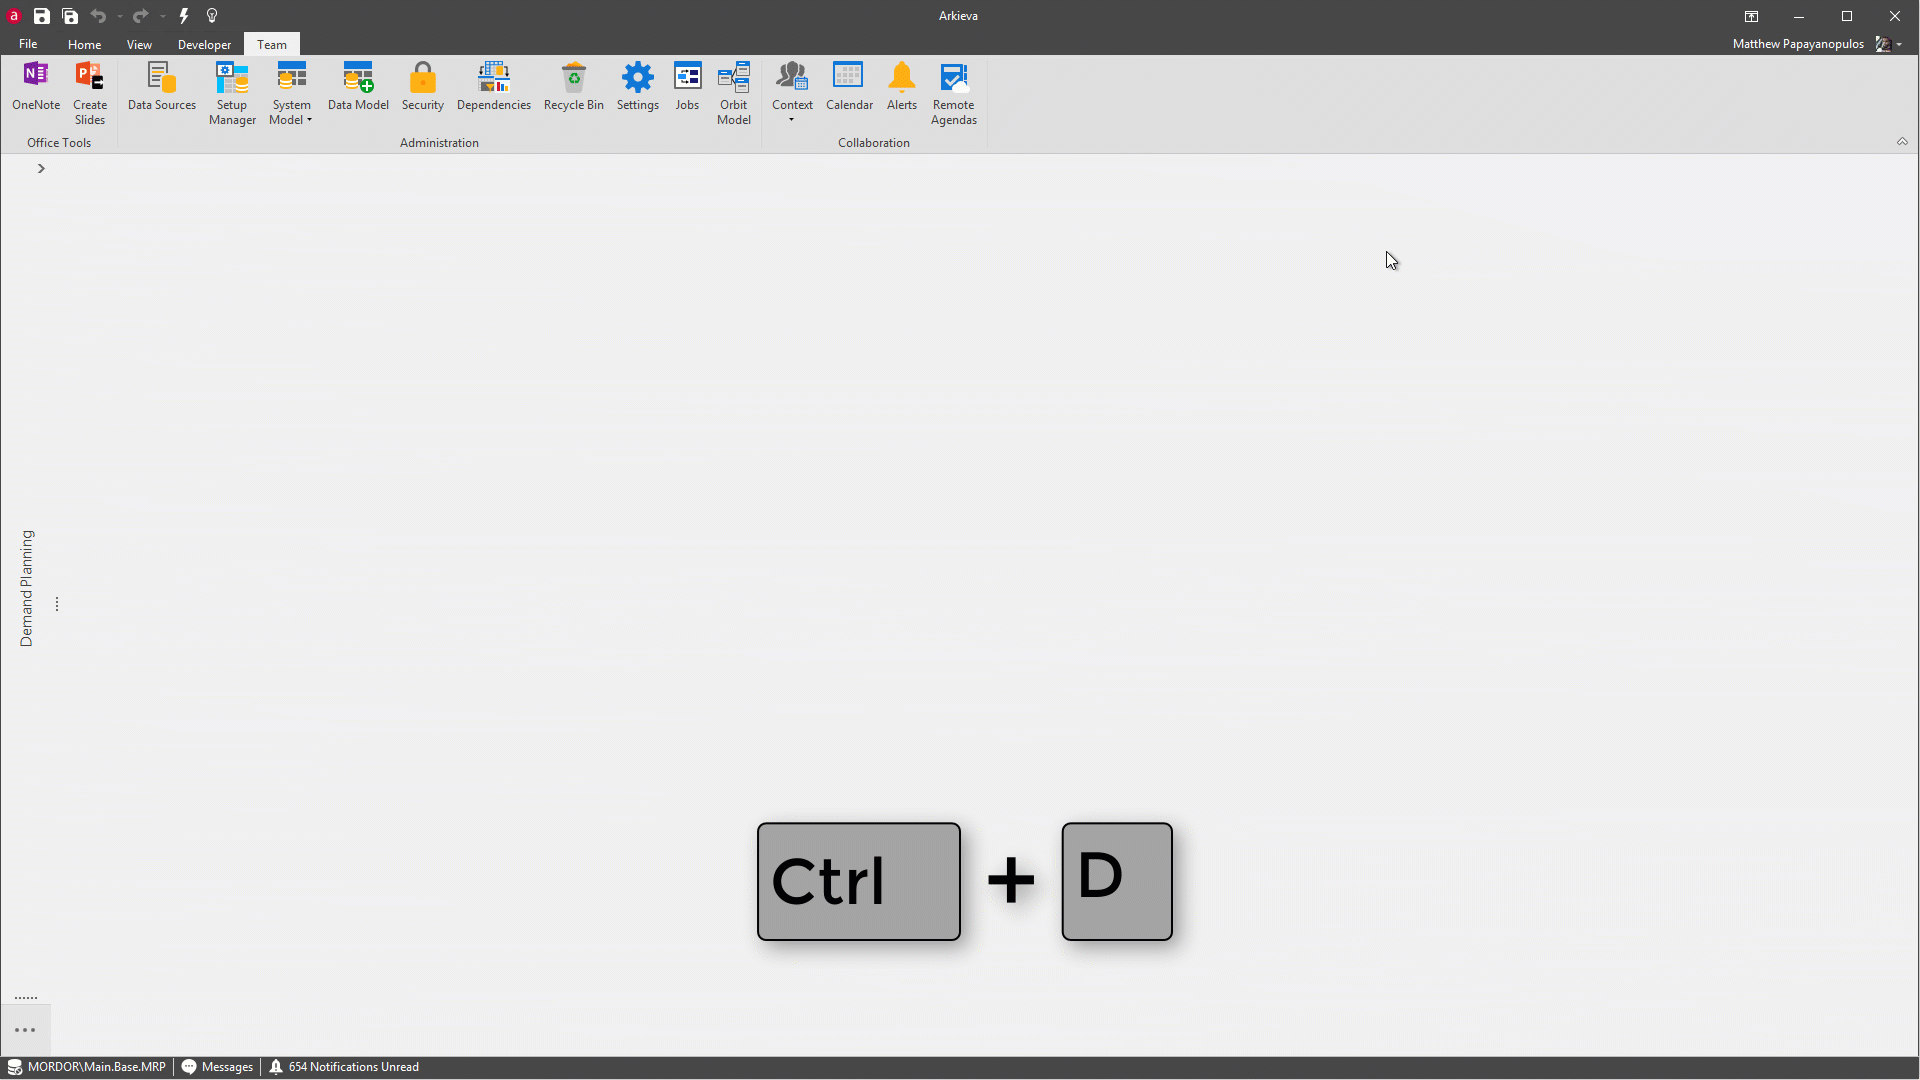View Alerts bell
This screenshot has height=1080, width=1920.
coord(902,86)
